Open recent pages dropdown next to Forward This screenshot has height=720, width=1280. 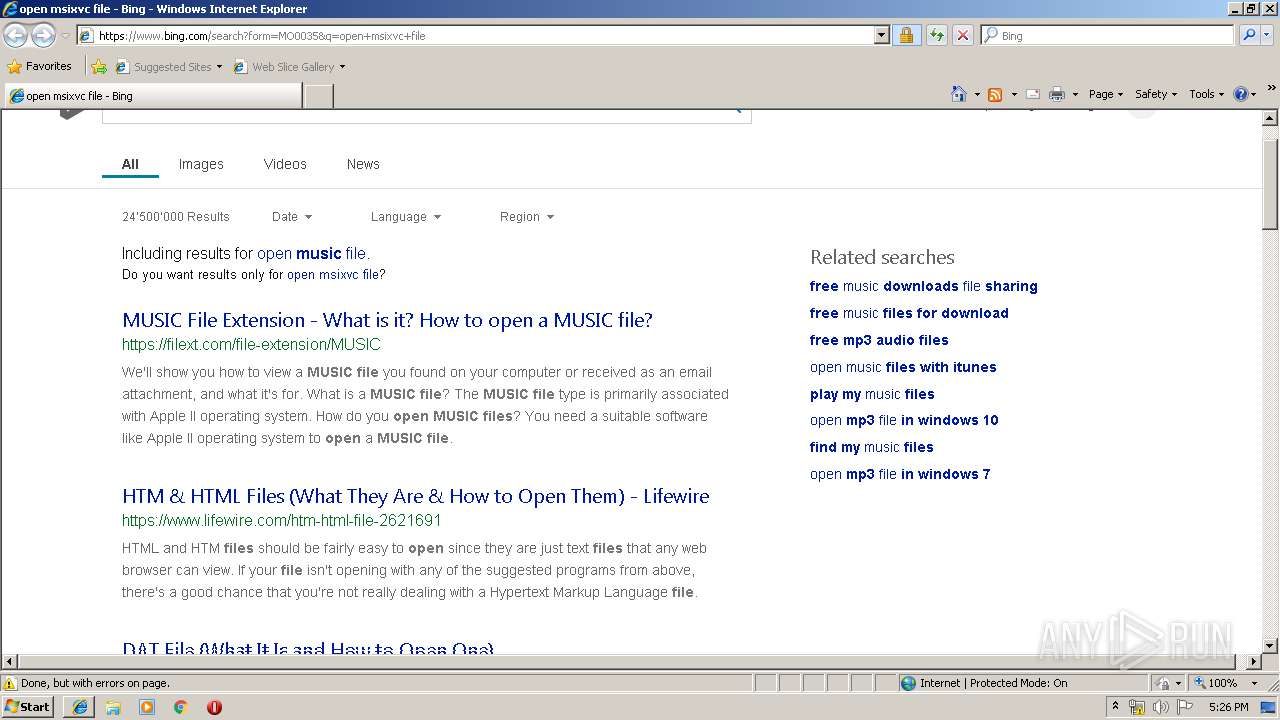click(x=65, y=35)
